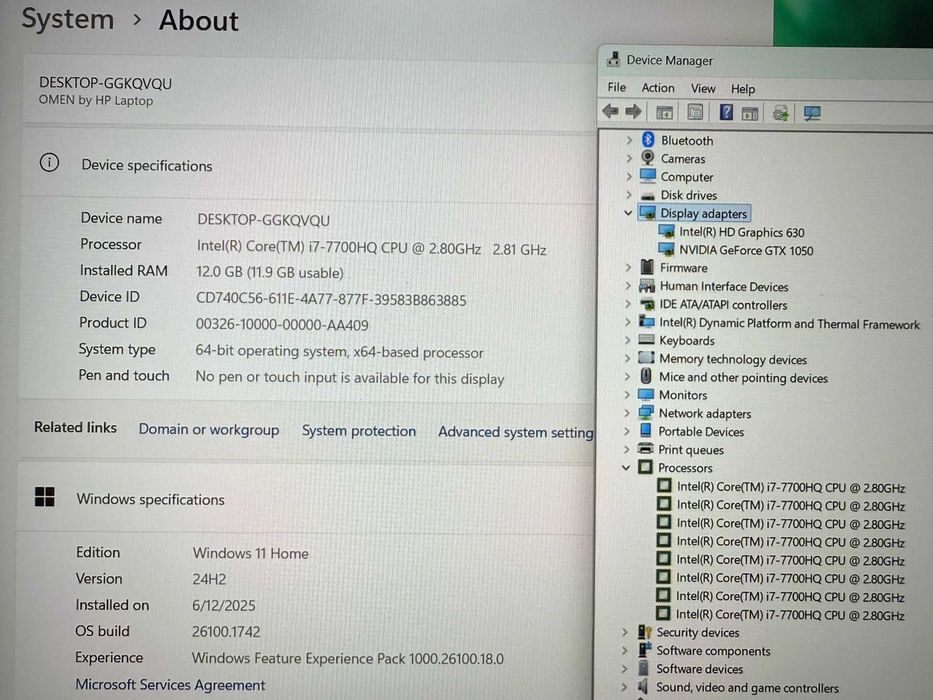Click the Update driver toolbar icon
The height and width of the screenshot is (700, 933).
[x=780, y=112]
